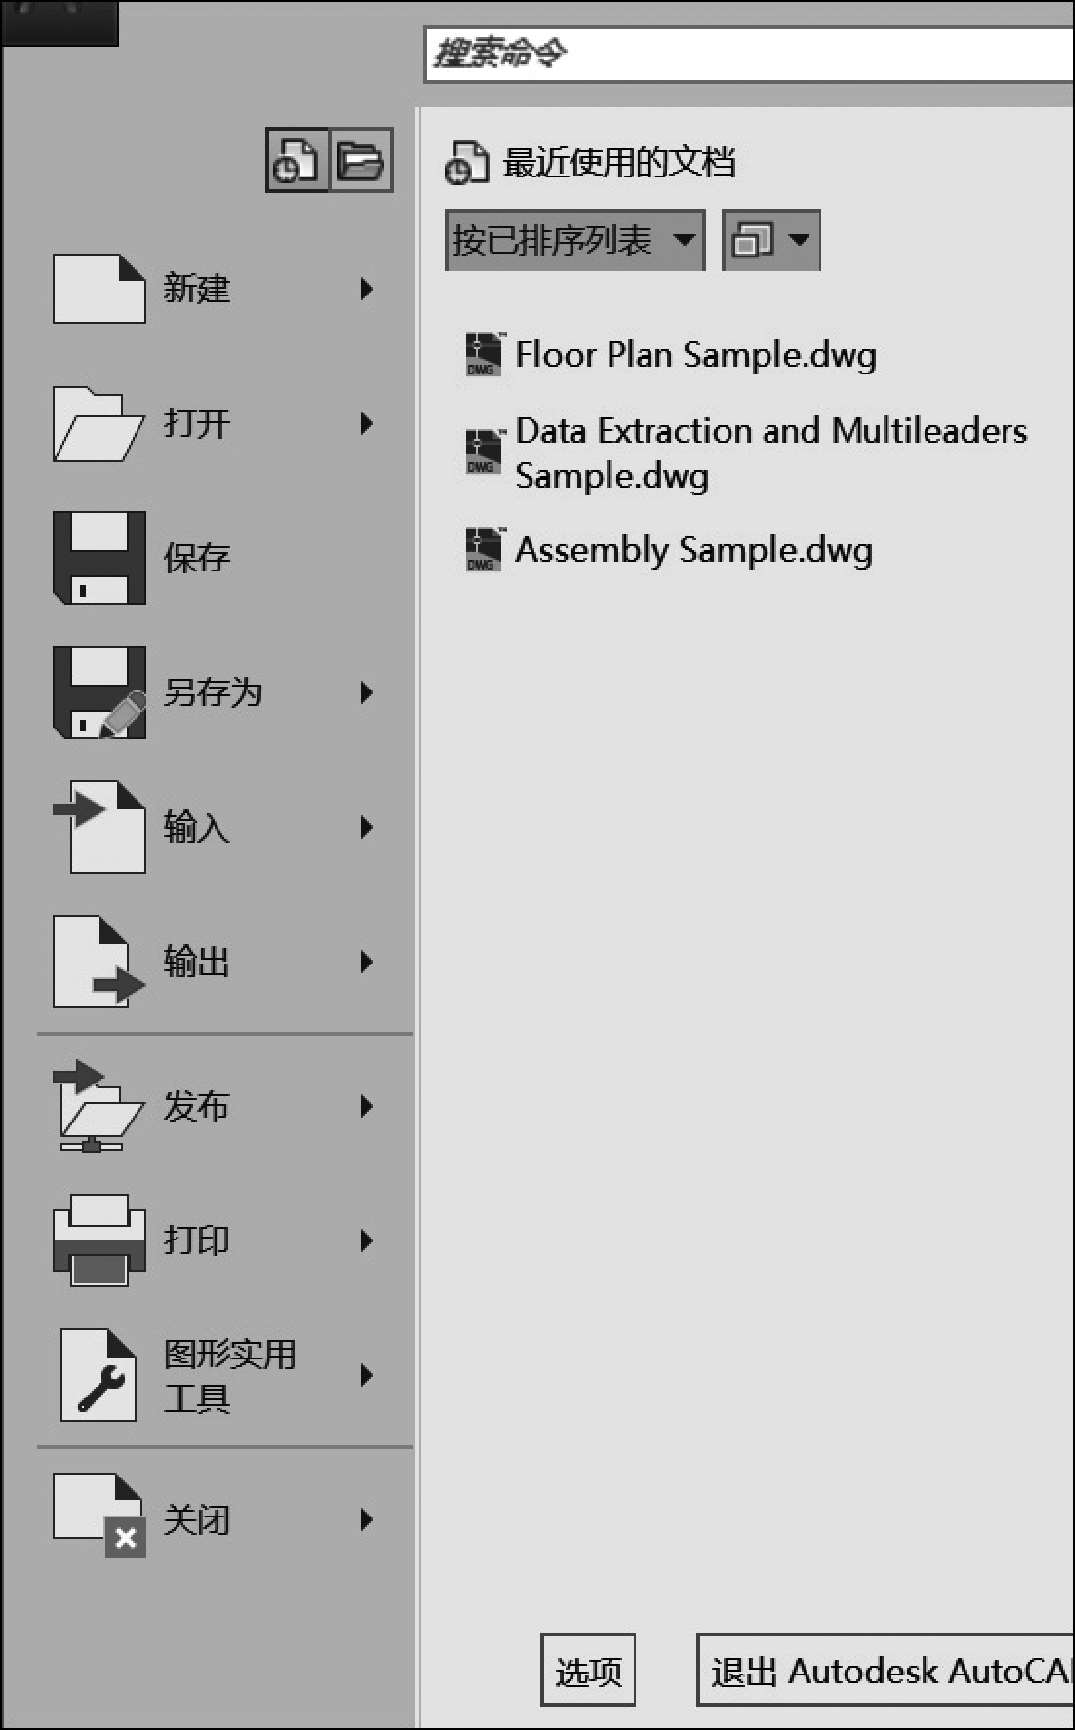Click the Print (打印) printer icon

[x=99, y=1240]
